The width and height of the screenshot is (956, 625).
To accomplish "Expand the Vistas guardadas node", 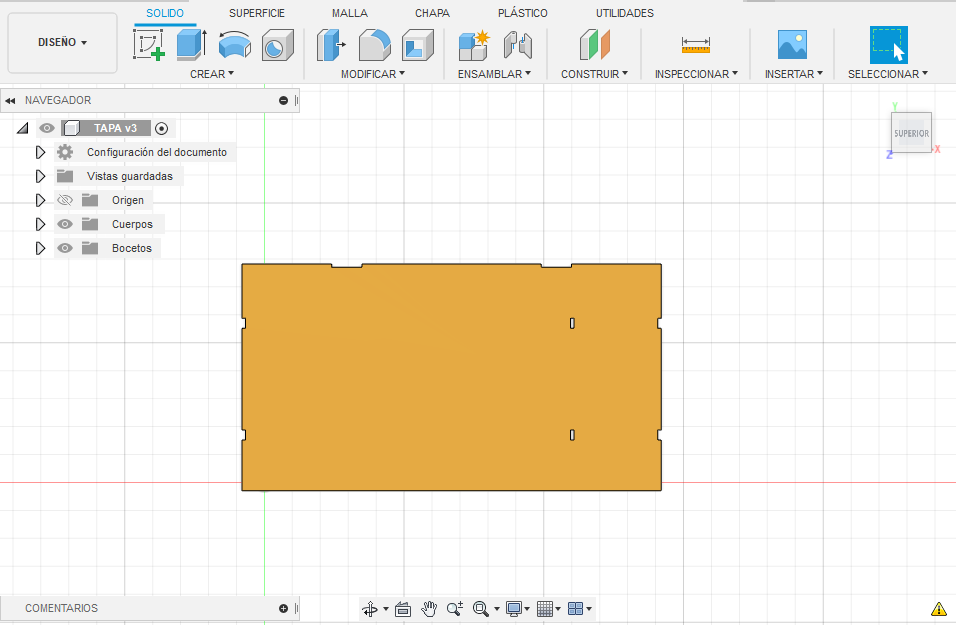I will click(40, 176).
